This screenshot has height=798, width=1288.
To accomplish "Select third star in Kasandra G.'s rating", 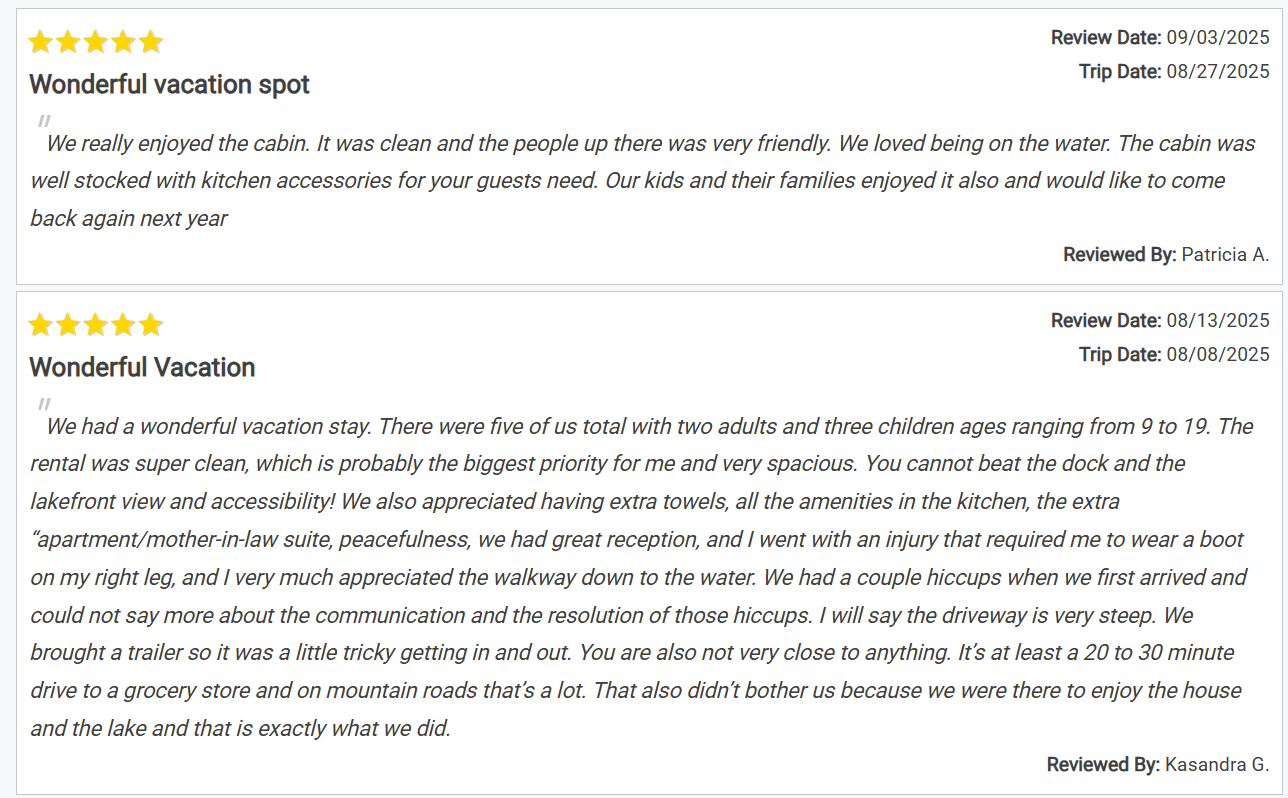I will point(95,325).
